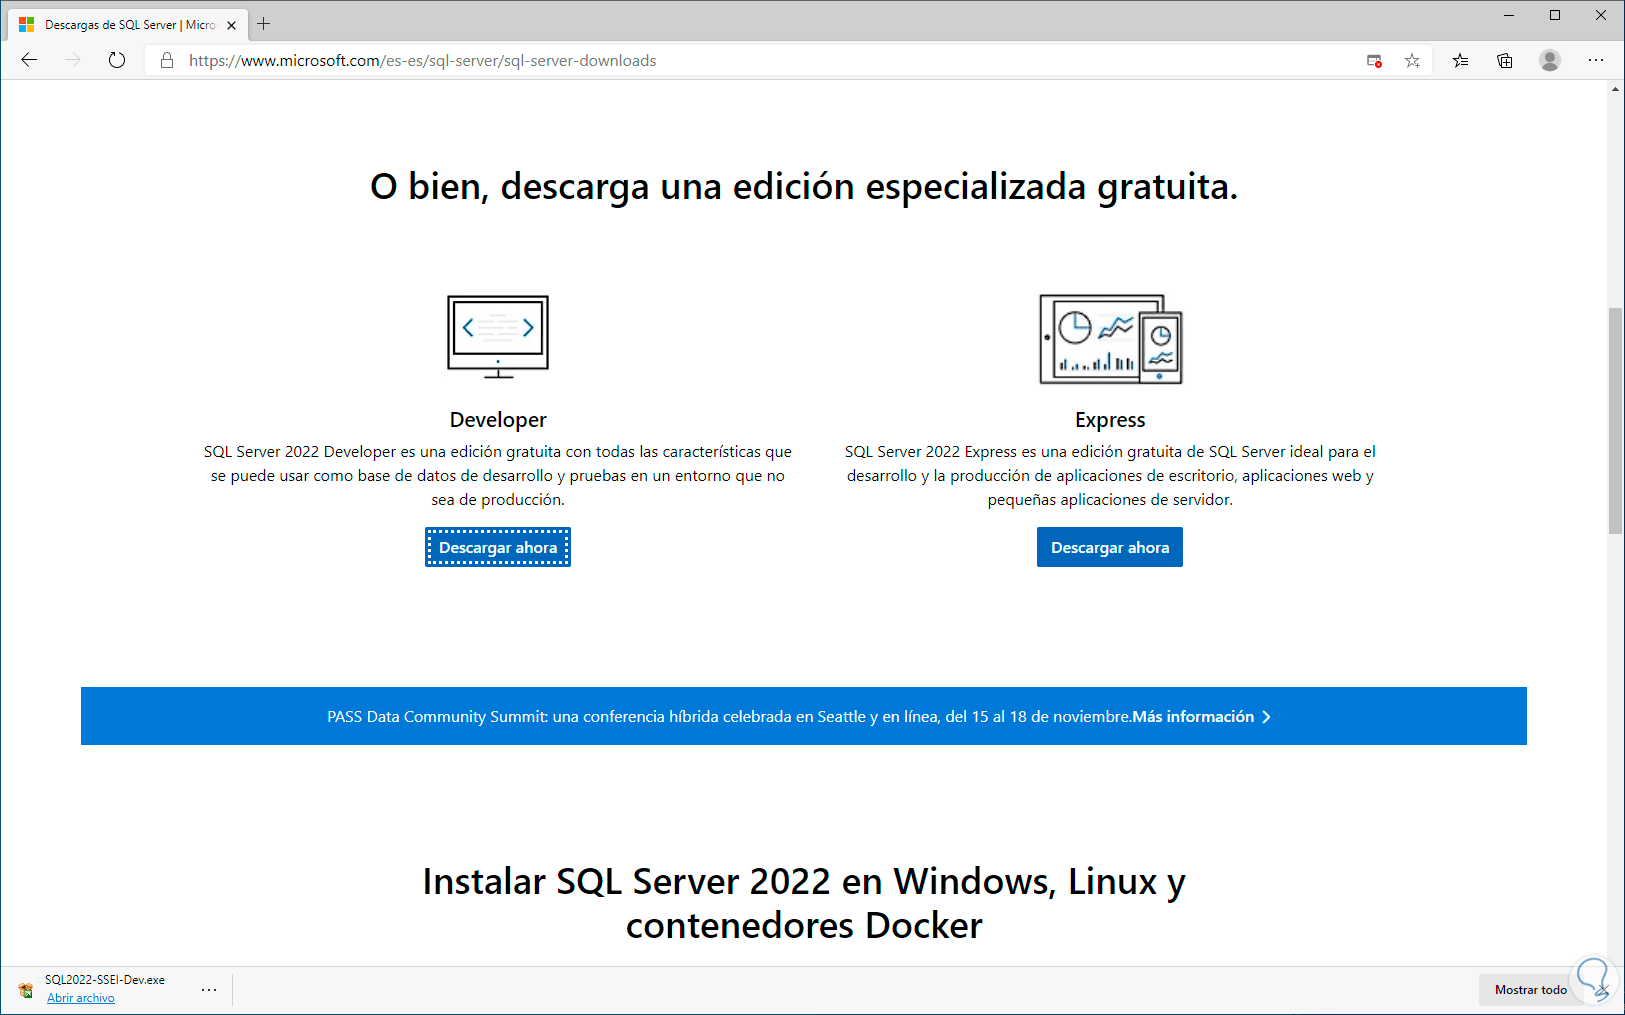
Task: Select the Descargas de SQL Server tab
Action: click(128, 25)
